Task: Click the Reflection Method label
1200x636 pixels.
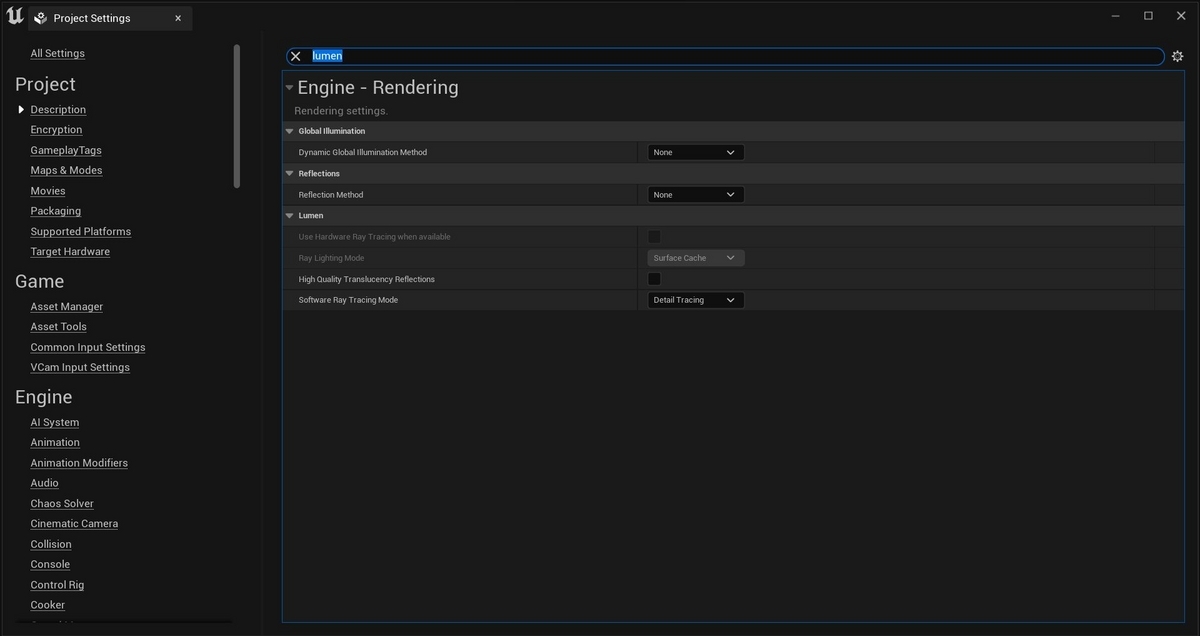Action: [331, 195]
